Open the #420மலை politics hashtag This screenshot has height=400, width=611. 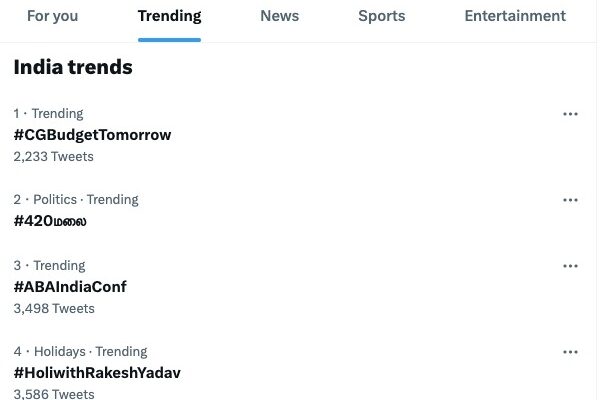pyautogui.click(x=50, y=221)
